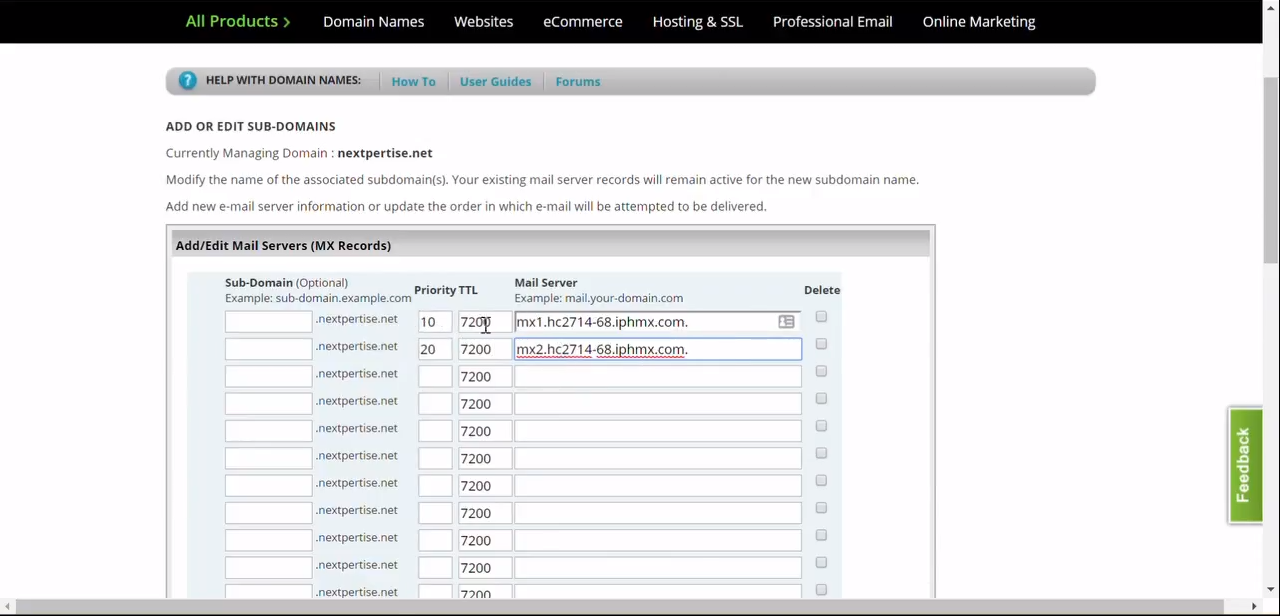Click the blue help question mark icon

[187, 81]
